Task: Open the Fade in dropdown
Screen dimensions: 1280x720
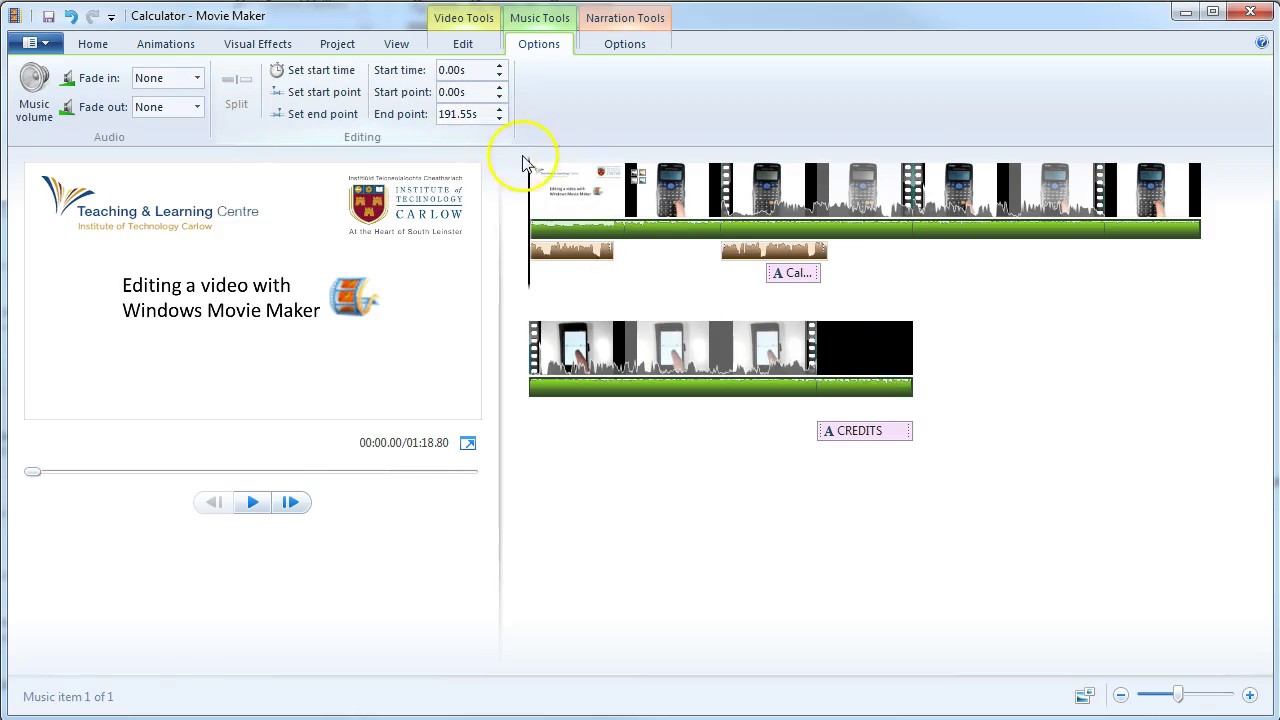Action: (197, 78)
